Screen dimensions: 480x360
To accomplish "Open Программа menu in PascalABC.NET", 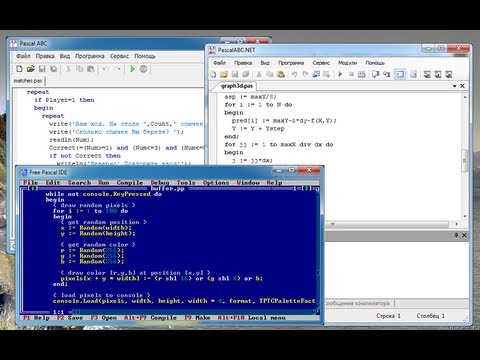I will [x=291, y=63].
